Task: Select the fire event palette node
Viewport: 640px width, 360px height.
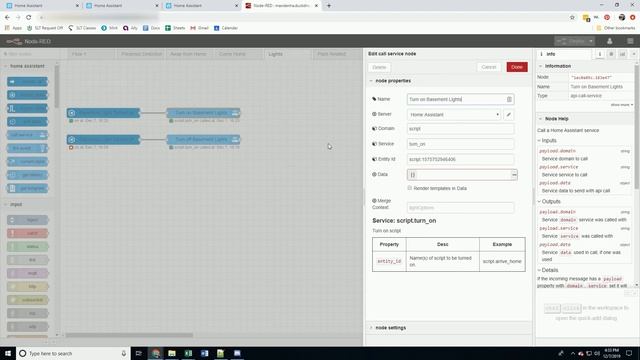Action: point(27,148)
